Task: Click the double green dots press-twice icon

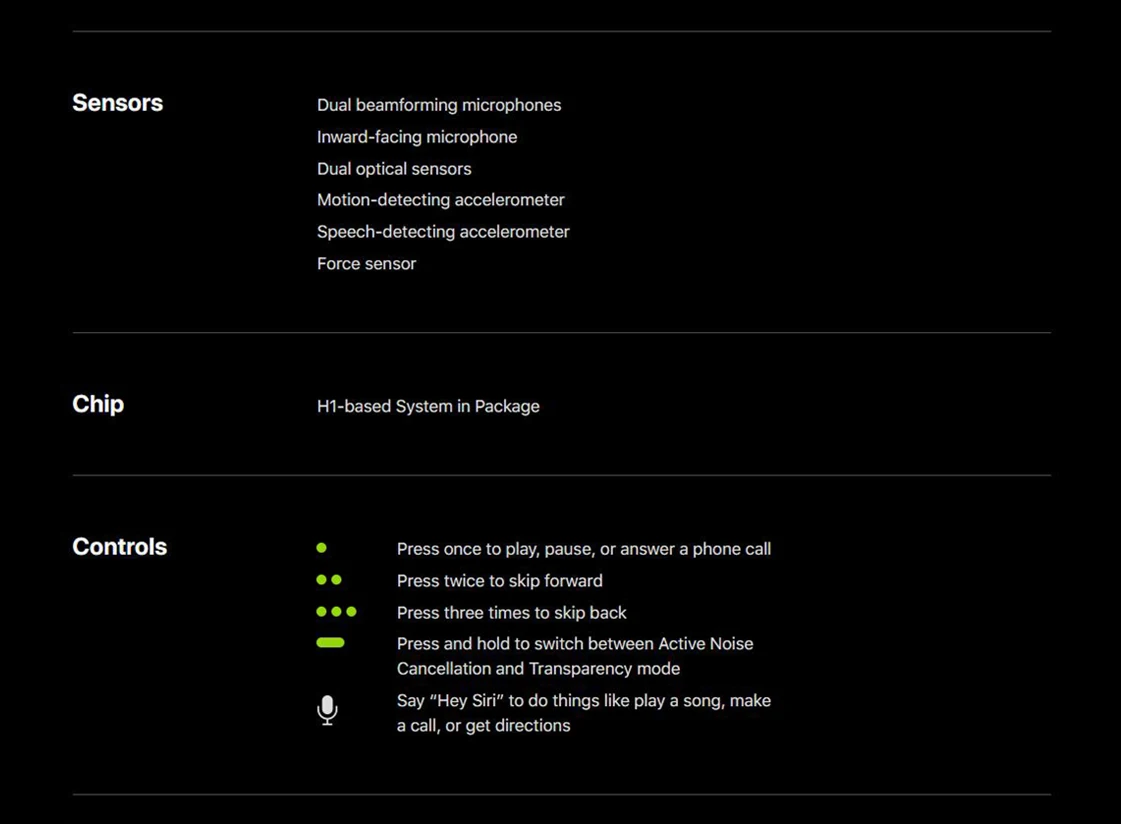Action: click(x=329, y=580)
